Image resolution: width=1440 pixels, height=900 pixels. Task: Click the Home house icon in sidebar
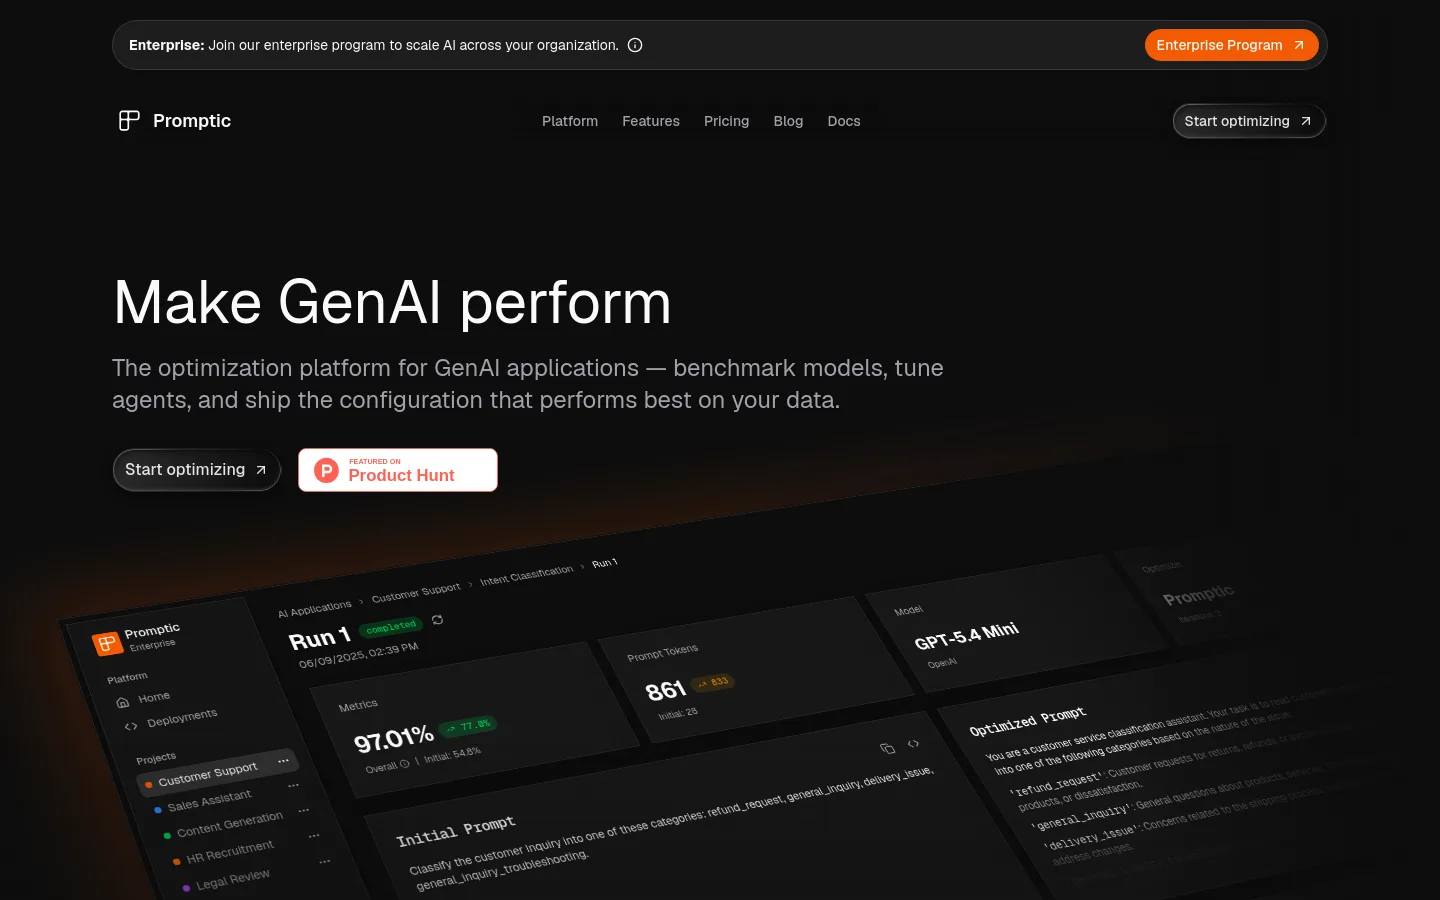pos(123,702)
